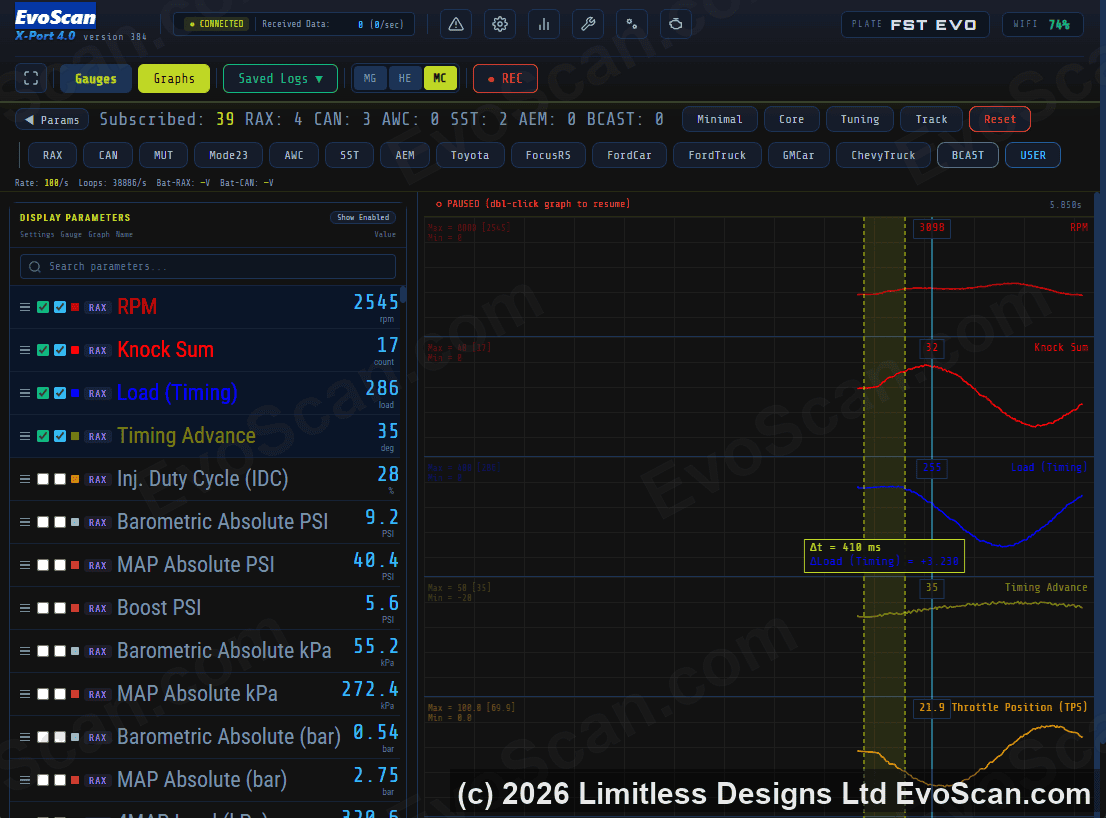The width and height of the screenshot is (1106, 818).
Task: Open the wrench tools icon
Action: (588, 24)
